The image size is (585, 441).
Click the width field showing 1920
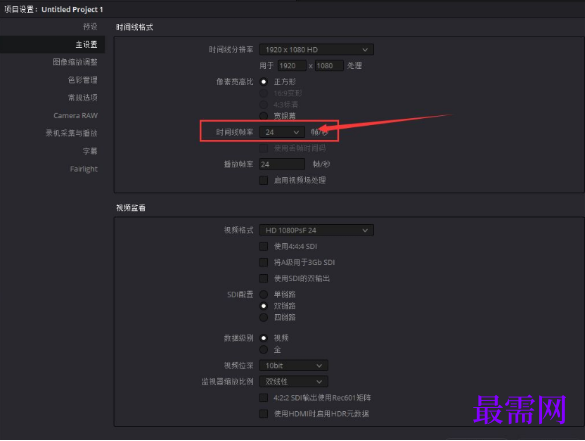[292, 66]
